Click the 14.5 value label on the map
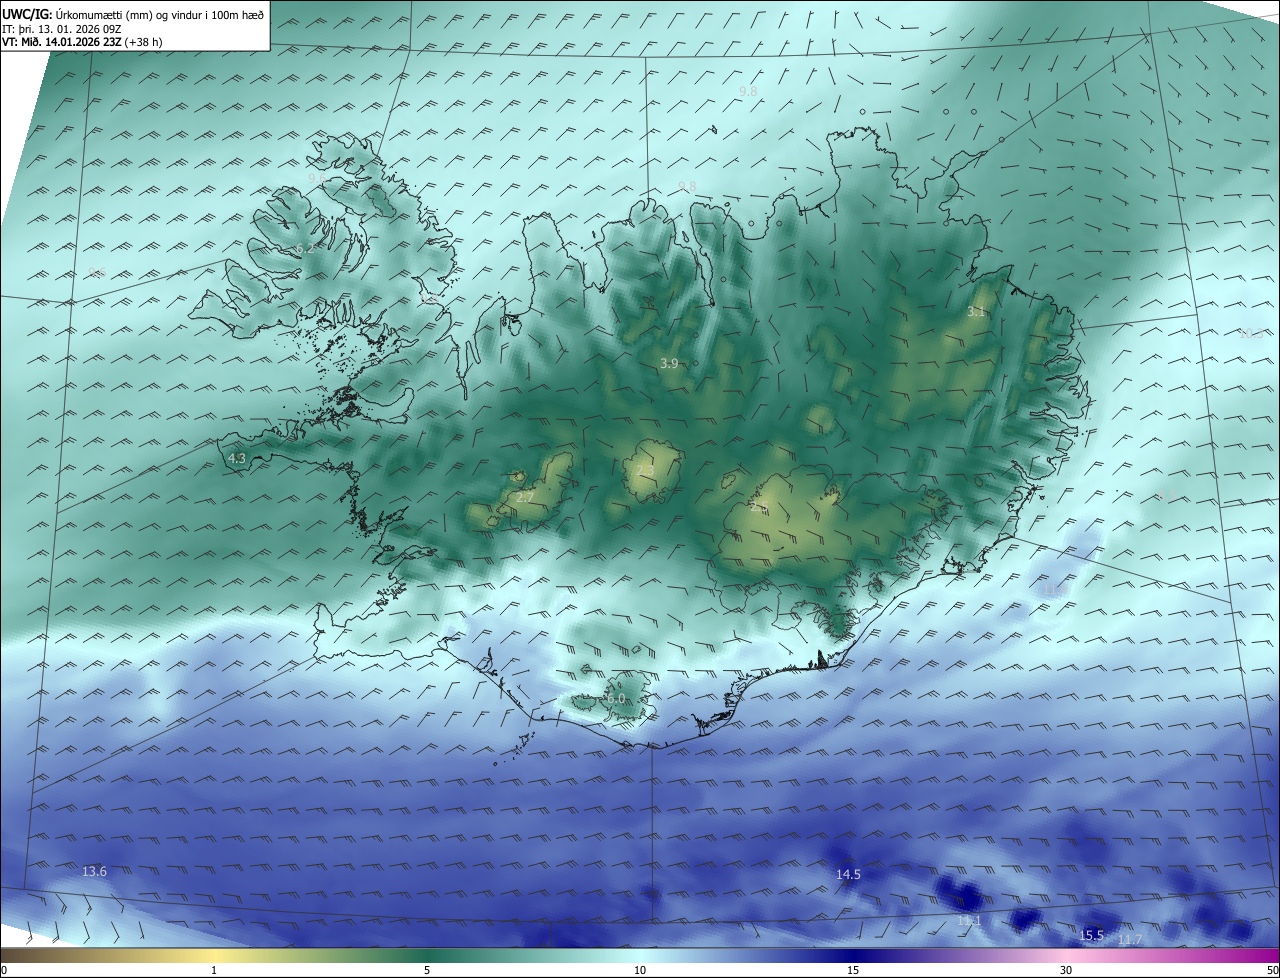Screen dimensions: 1280x978 [x=848, y=874]
